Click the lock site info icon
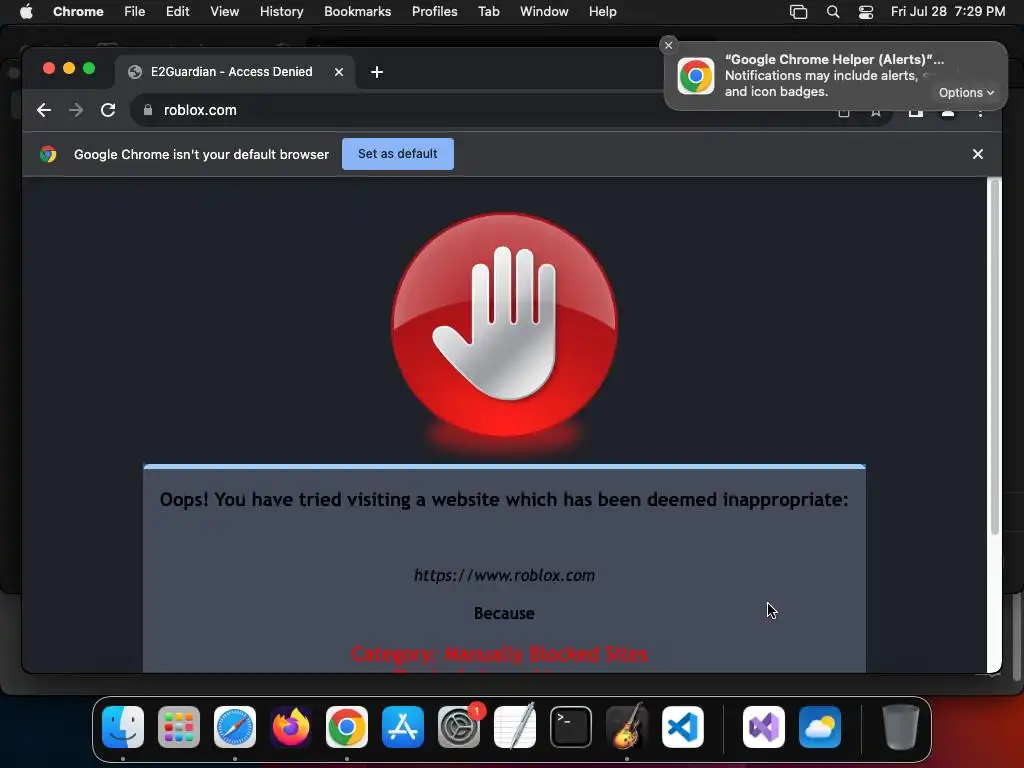Viewport: 1024px width, 768px height. (148, 110)
